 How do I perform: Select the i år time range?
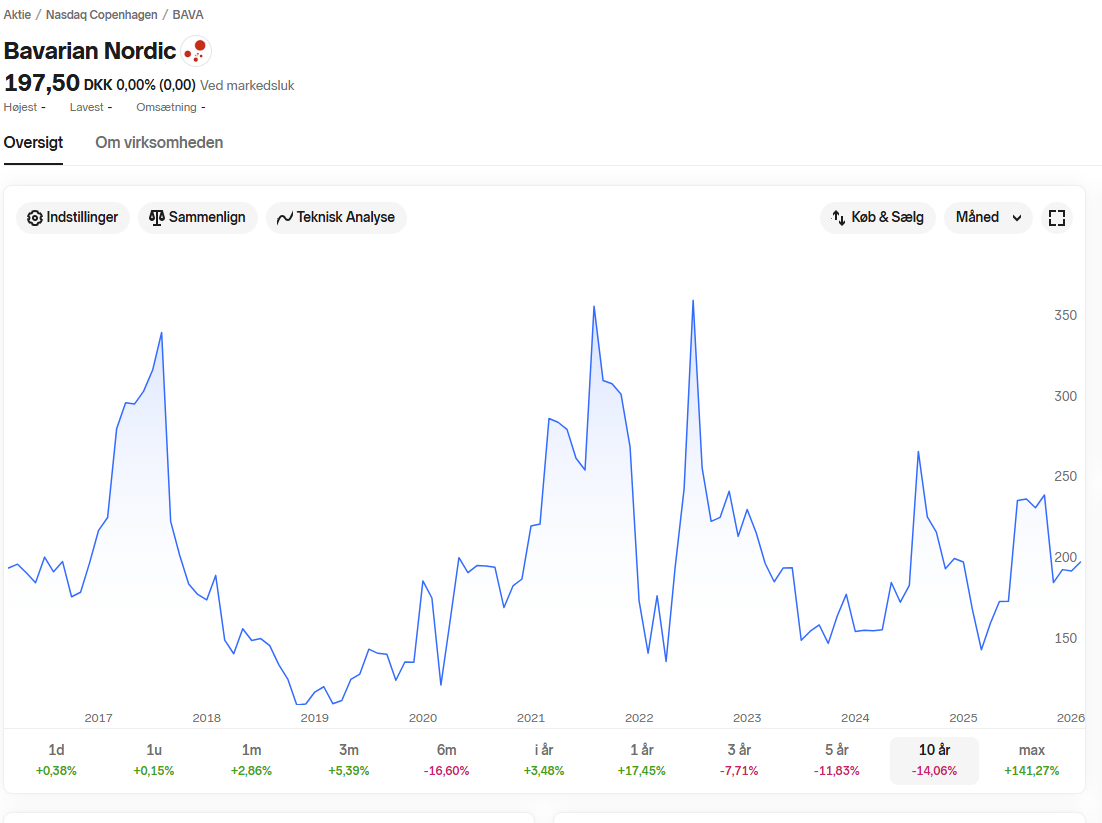[544, 760]
